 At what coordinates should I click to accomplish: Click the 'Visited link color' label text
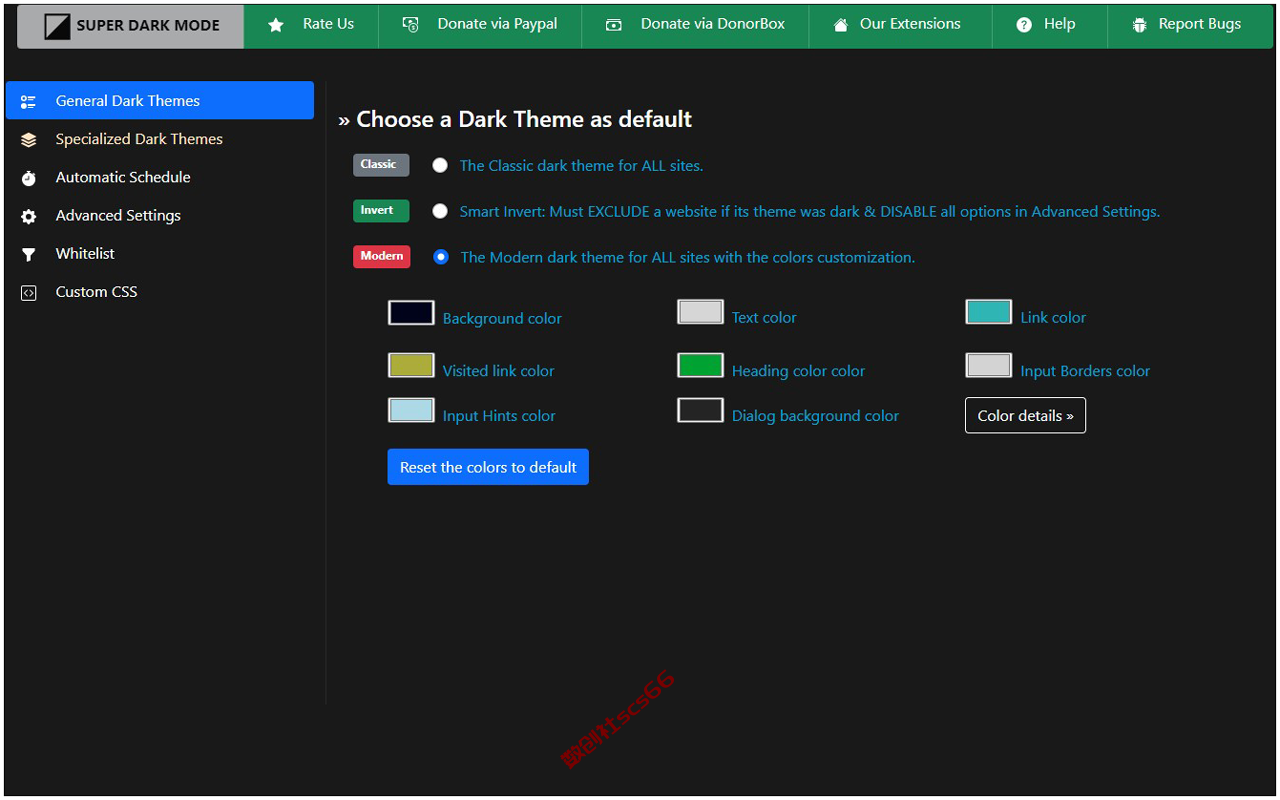(498, 371)
